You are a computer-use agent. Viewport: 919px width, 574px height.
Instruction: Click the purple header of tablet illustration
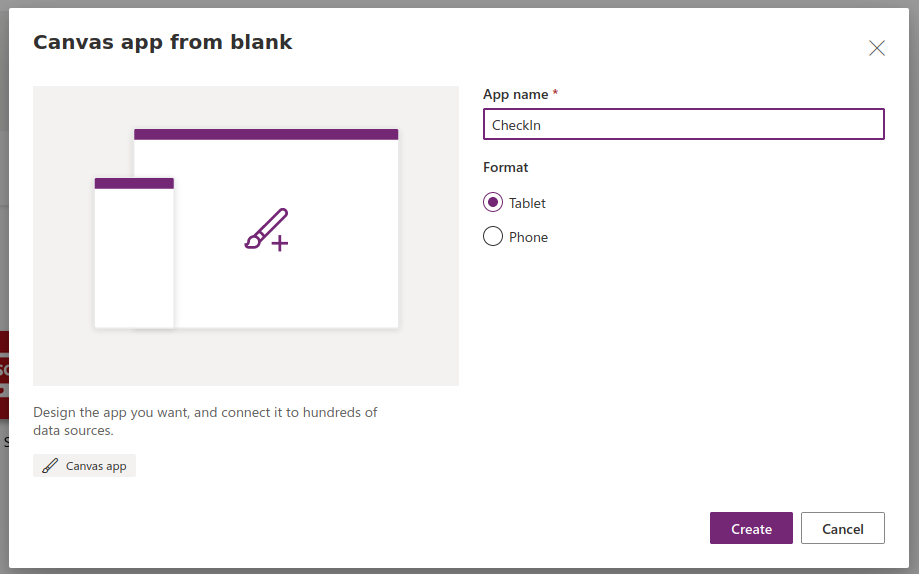point(266,134)
